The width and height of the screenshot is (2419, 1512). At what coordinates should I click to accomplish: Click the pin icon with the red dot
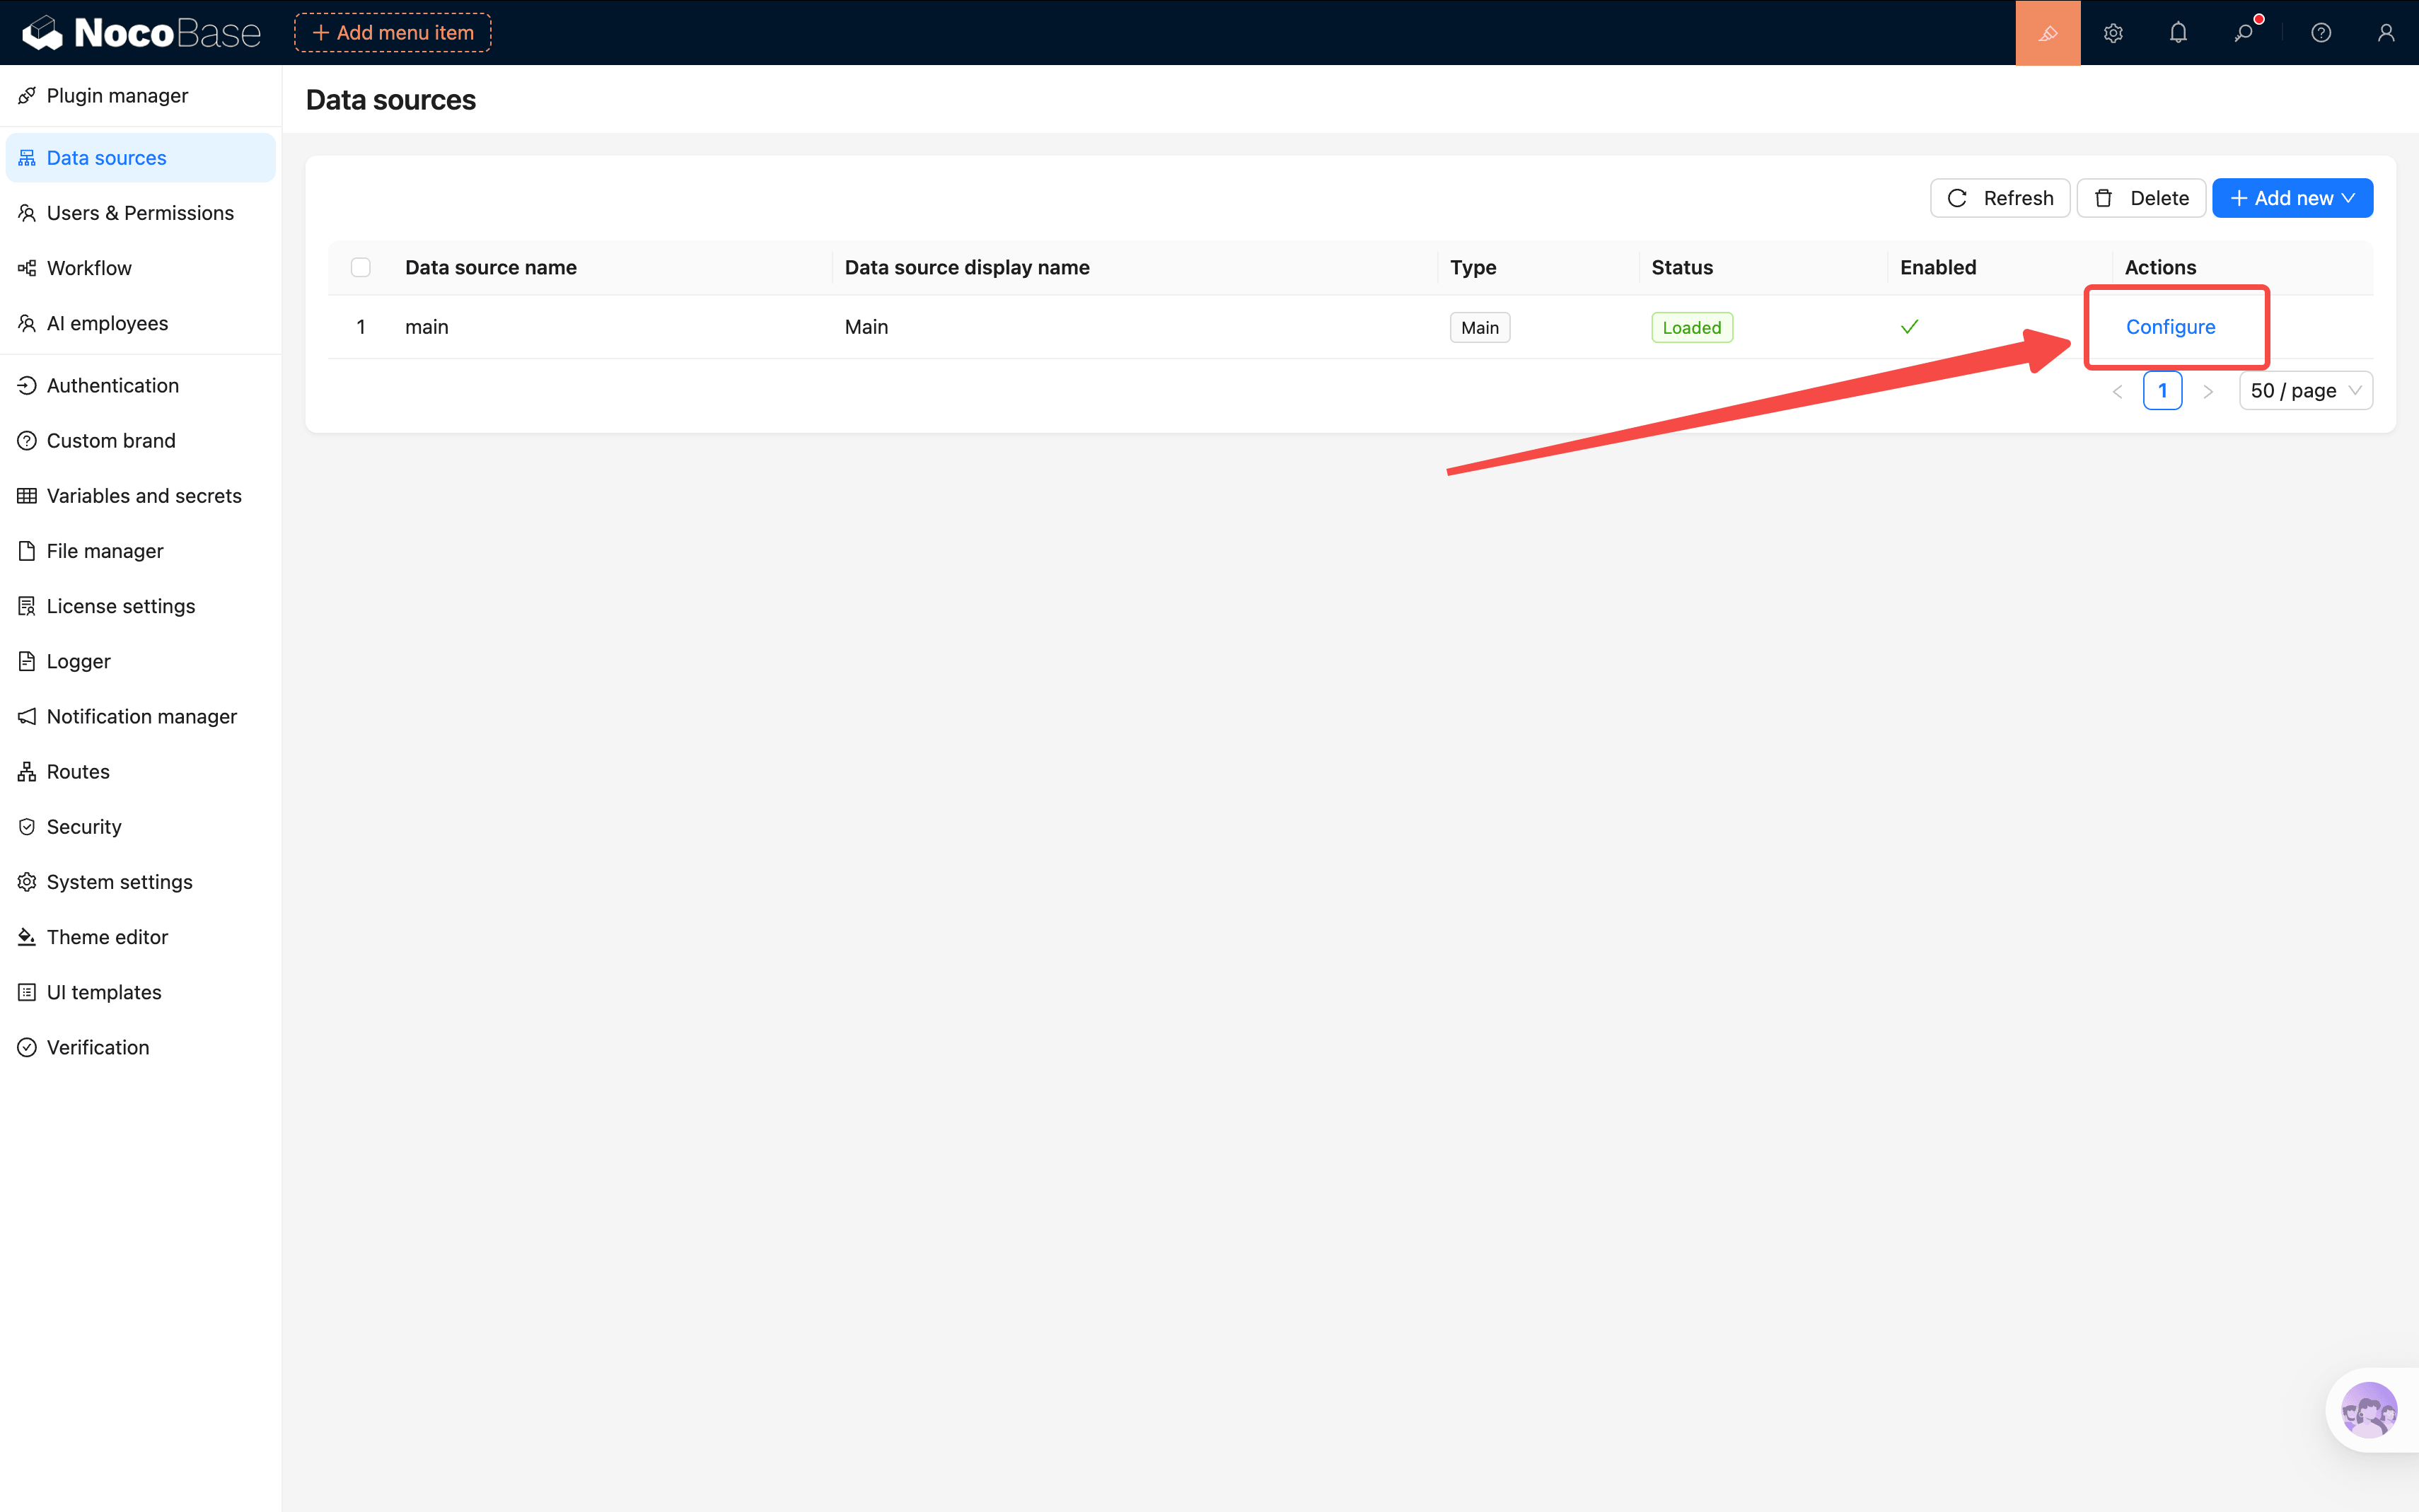click(2244, 33)
